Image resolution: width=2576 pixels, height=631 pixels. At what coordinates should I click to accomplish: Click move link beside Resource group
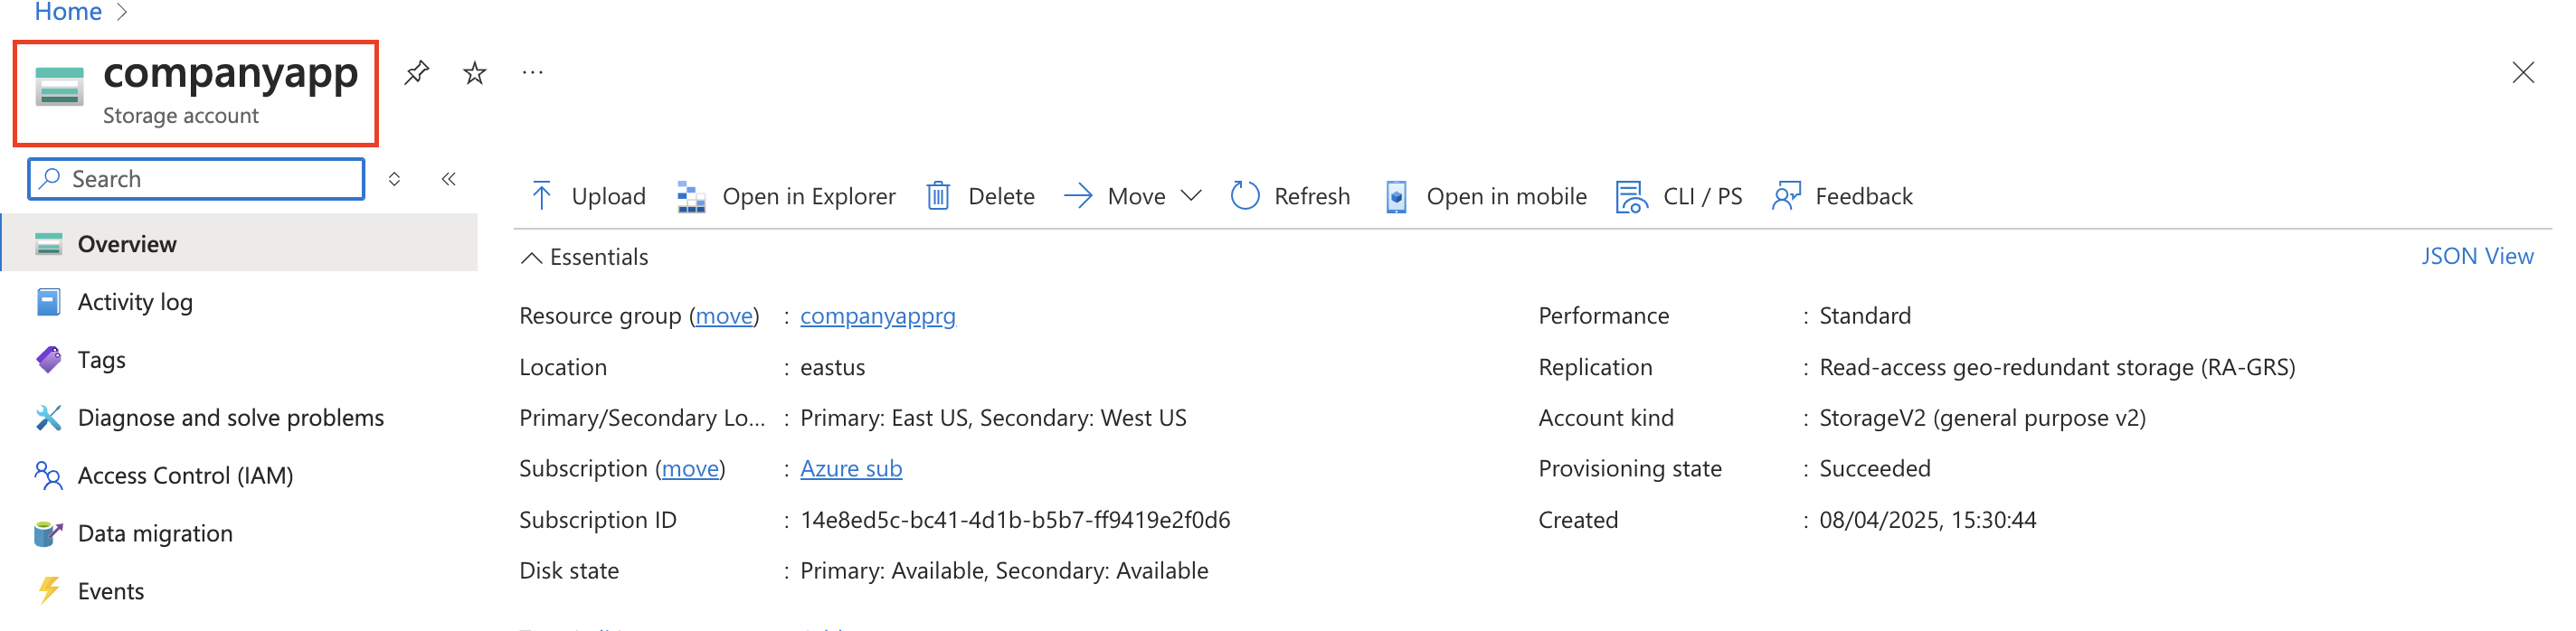point(724,316)
